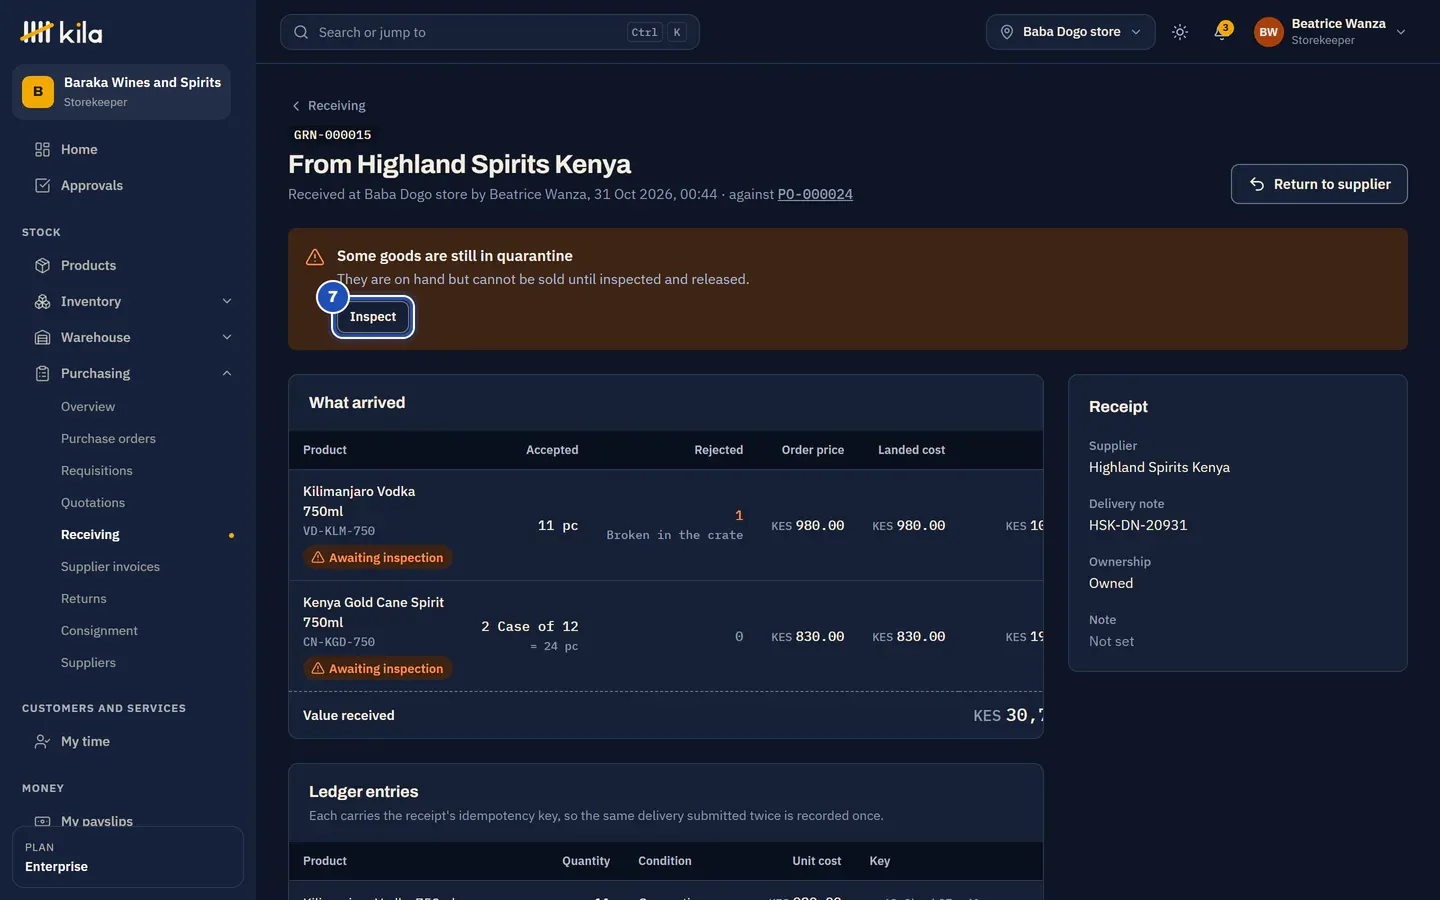Screen dimensions: 1440x900
Task: Click Kilimanjaro Vodka Awaiting inspection badge
Action: coord(377,558)
